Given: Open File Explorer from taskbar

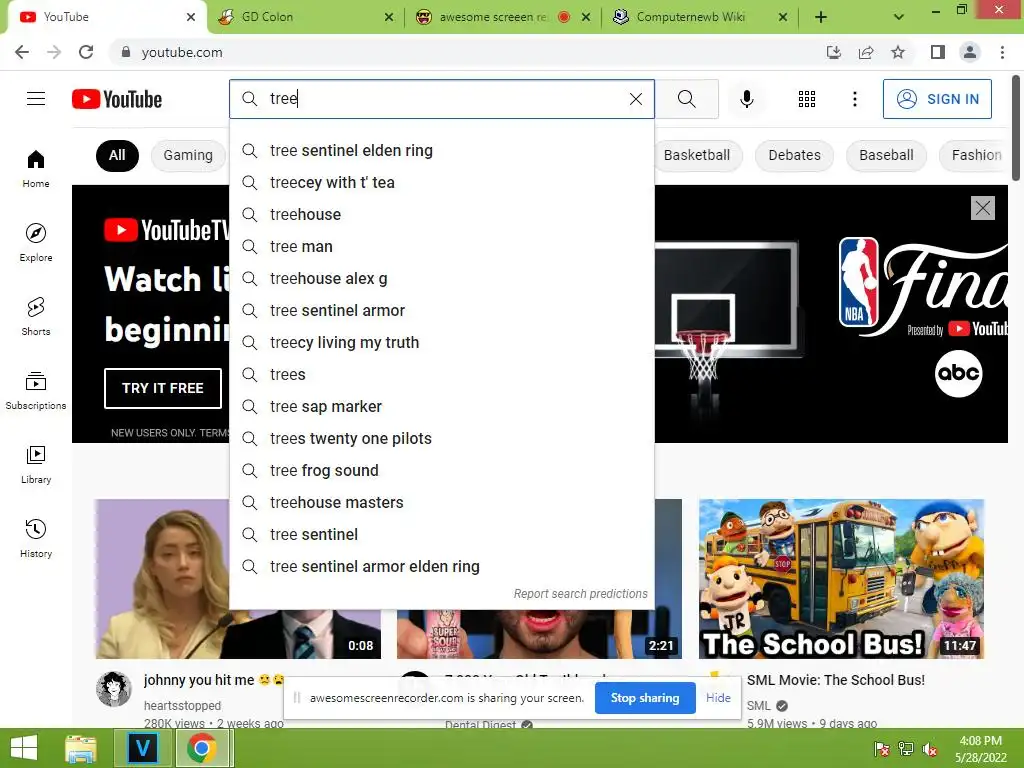Looking at the screenshot, I should [81, 748].
